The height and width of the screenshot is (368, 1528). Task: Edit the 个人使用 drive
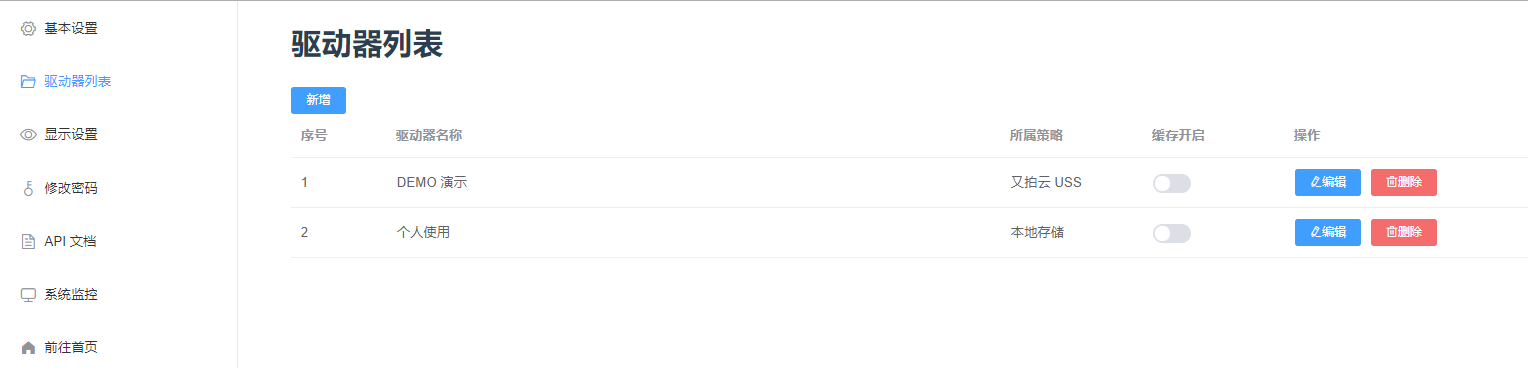coord(1328,232)
